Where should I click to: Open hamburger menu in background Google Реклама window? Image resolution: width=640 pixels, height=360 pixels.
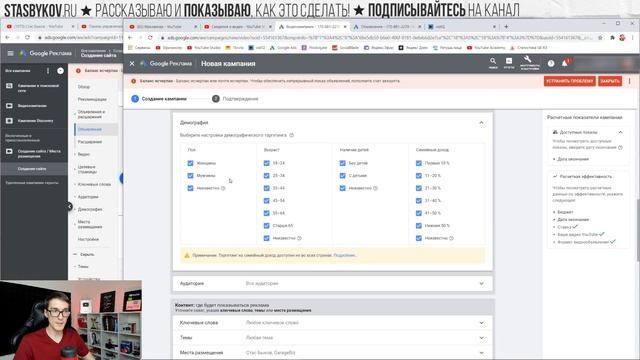[10, 53]
